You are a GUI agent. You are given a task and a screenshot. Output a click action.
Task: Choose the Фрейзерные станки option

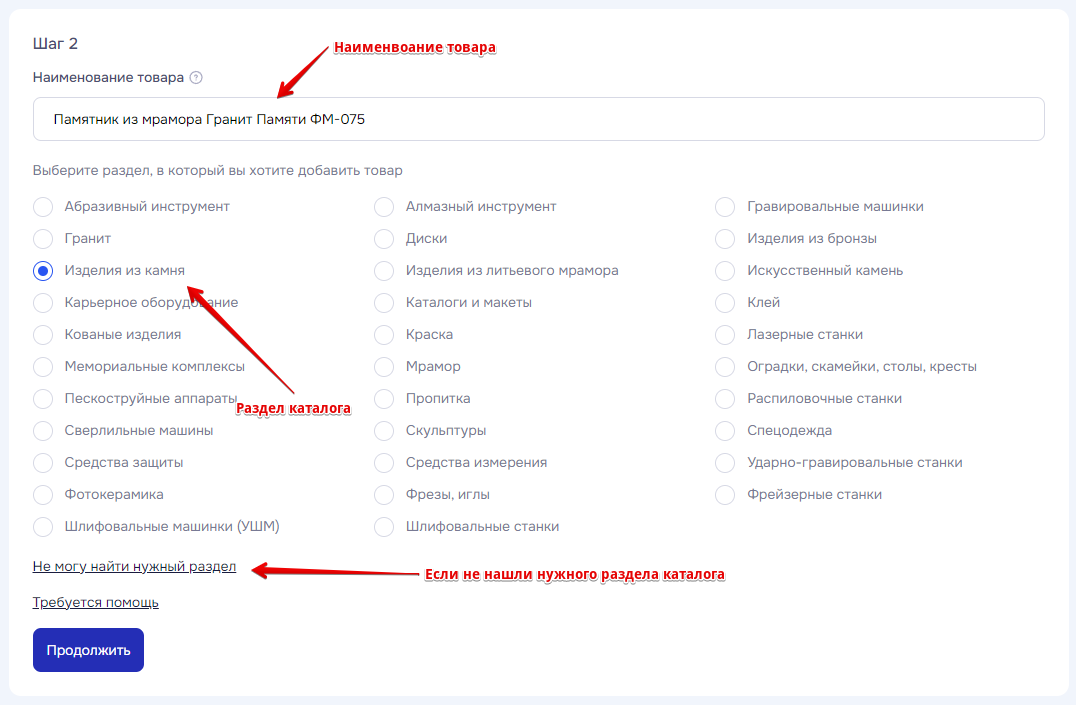[726, 495]
